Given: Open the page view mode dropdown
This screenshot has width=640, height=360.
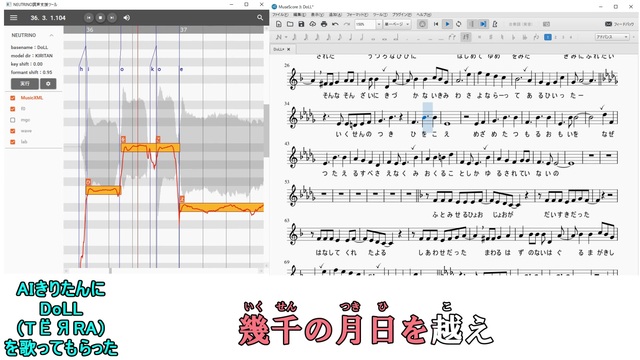Looking at the screenshot, I should coord(397,24).
